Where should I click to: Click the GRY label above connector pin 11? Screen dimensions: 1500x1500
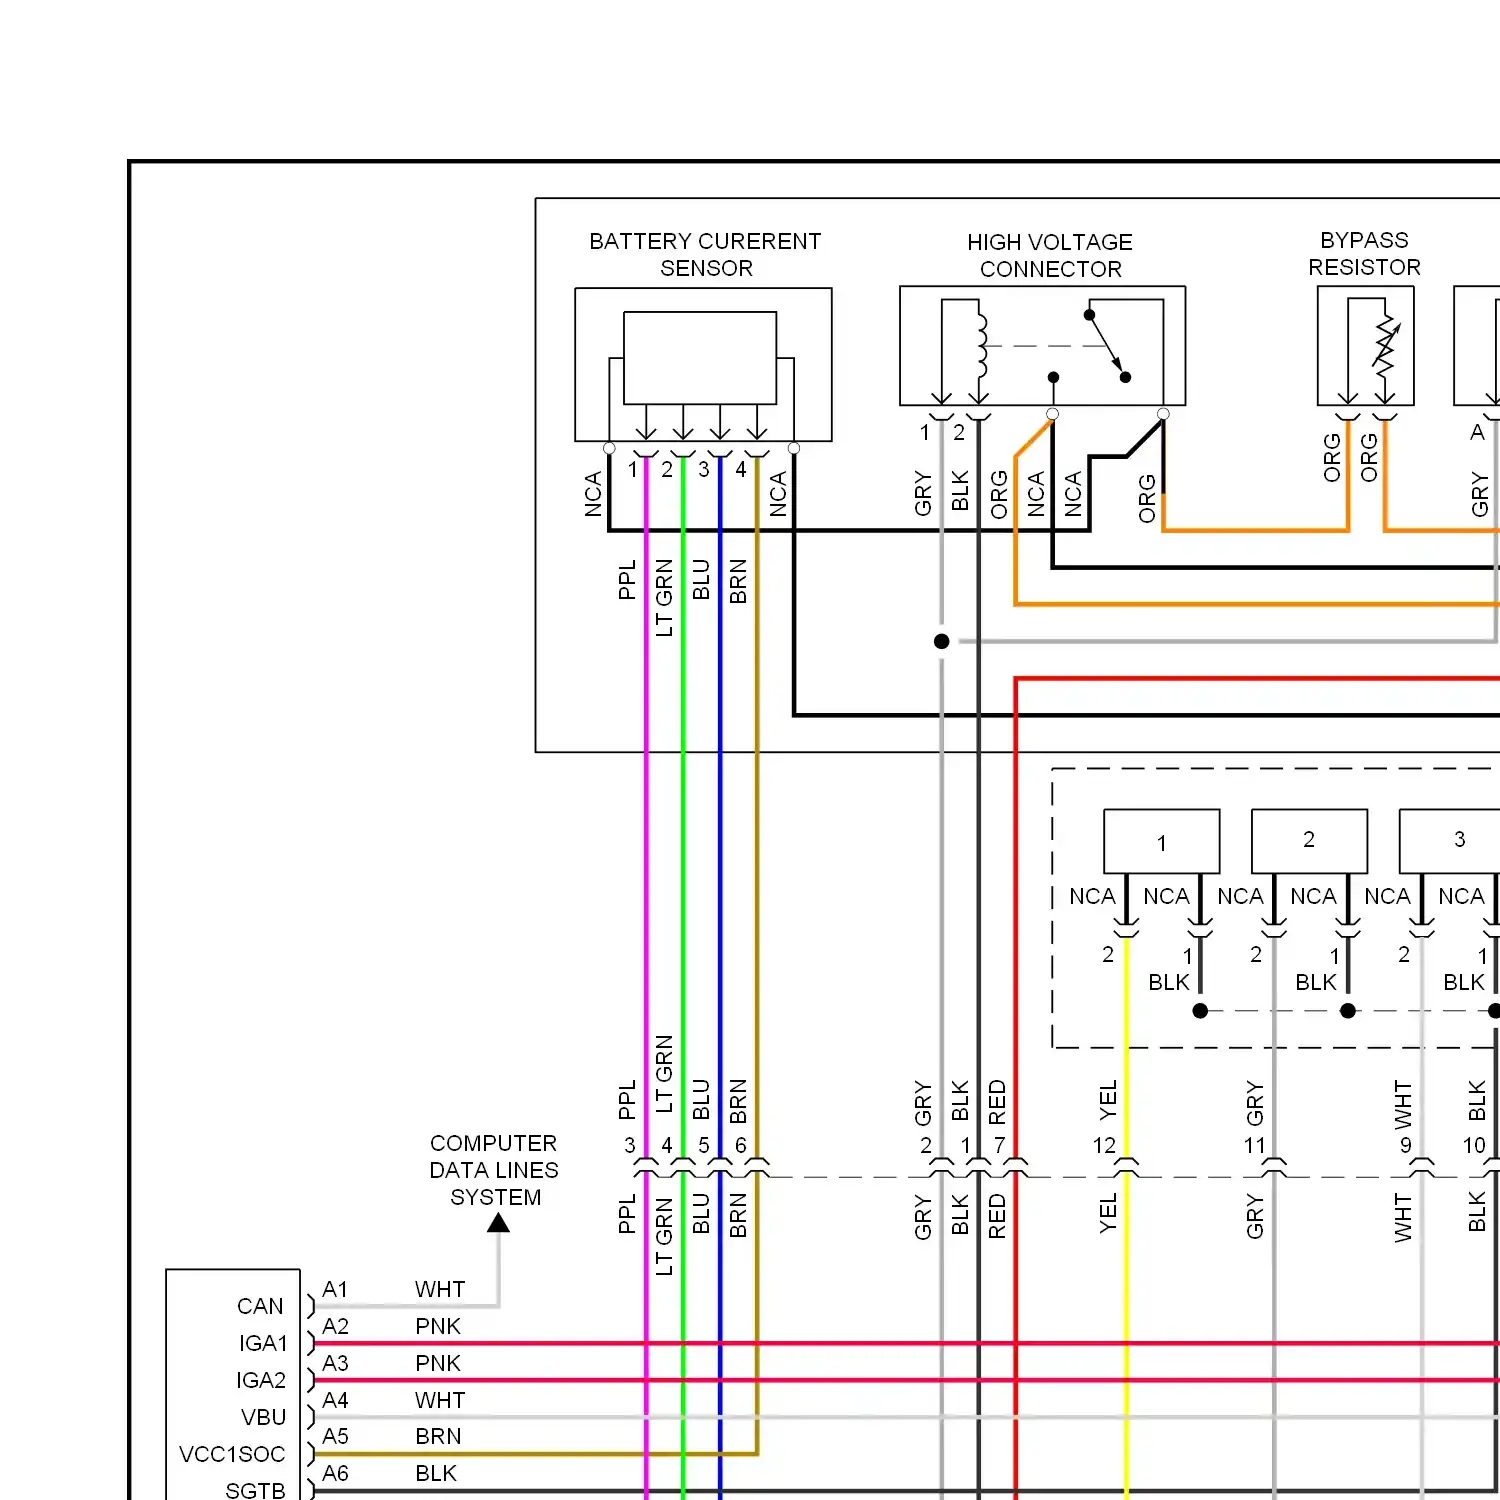click(1255, 1103)
